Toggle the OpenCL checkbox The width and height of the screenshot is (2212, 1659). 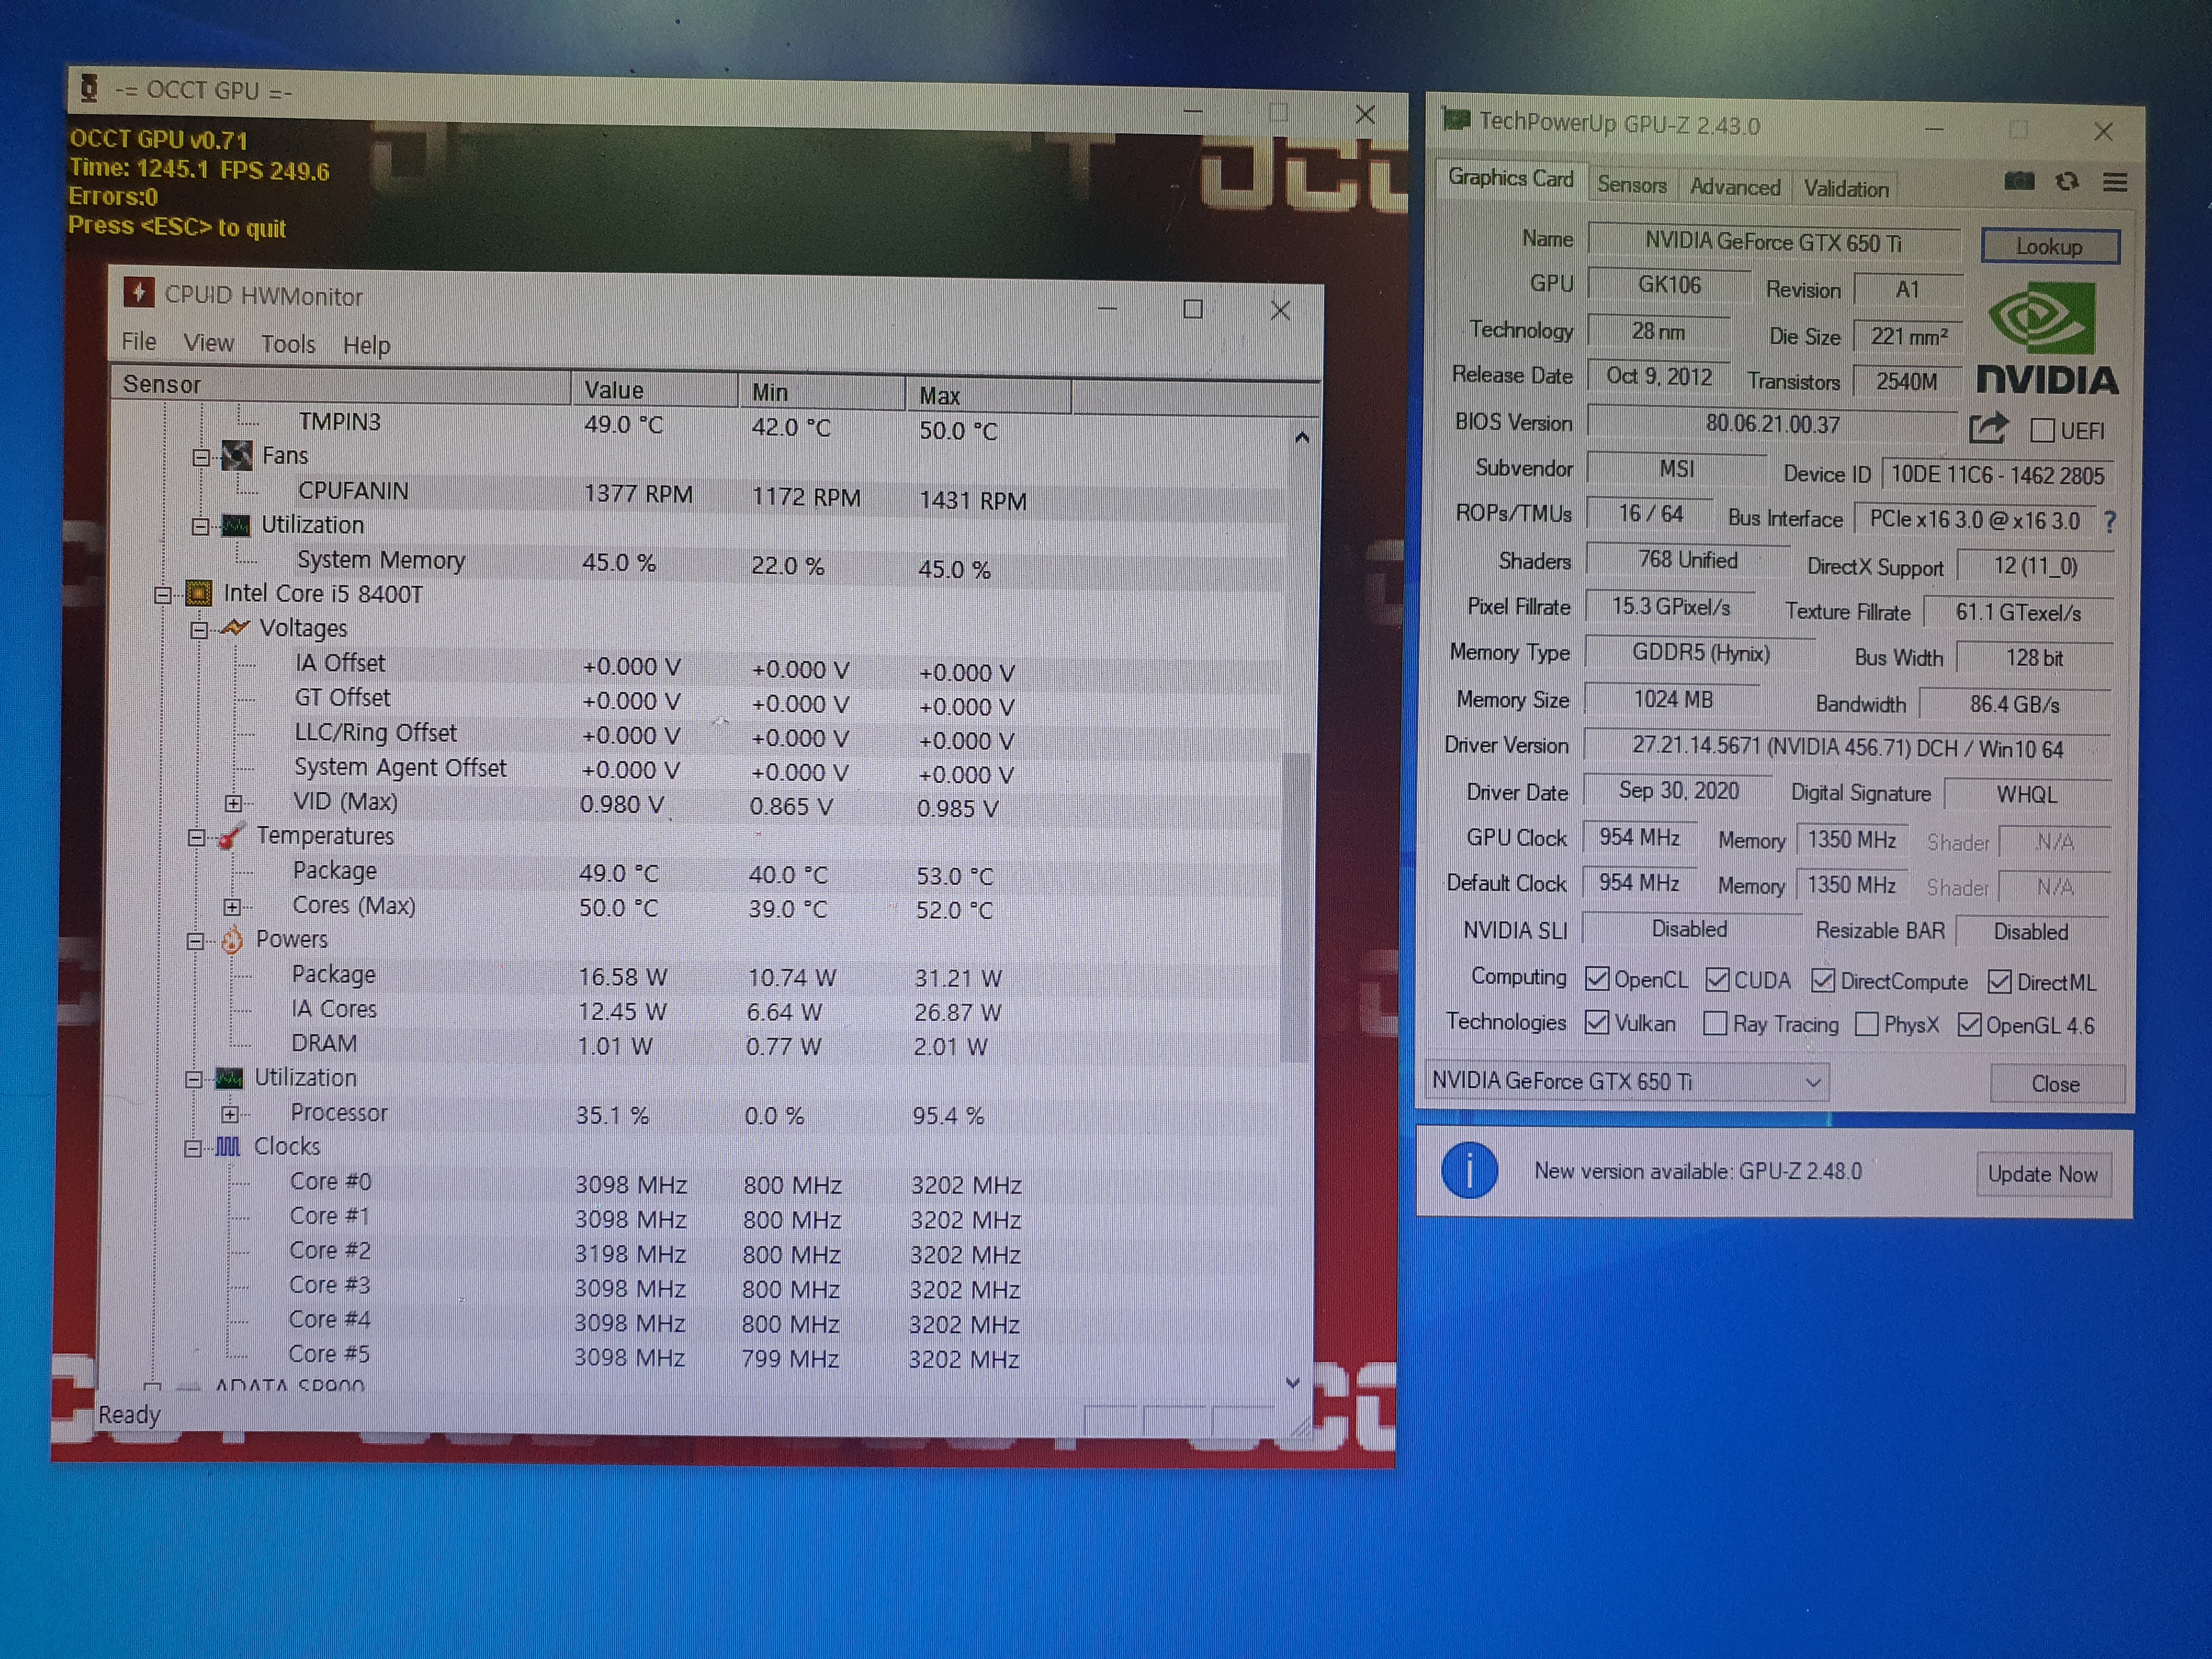[x=1598, y=979]
